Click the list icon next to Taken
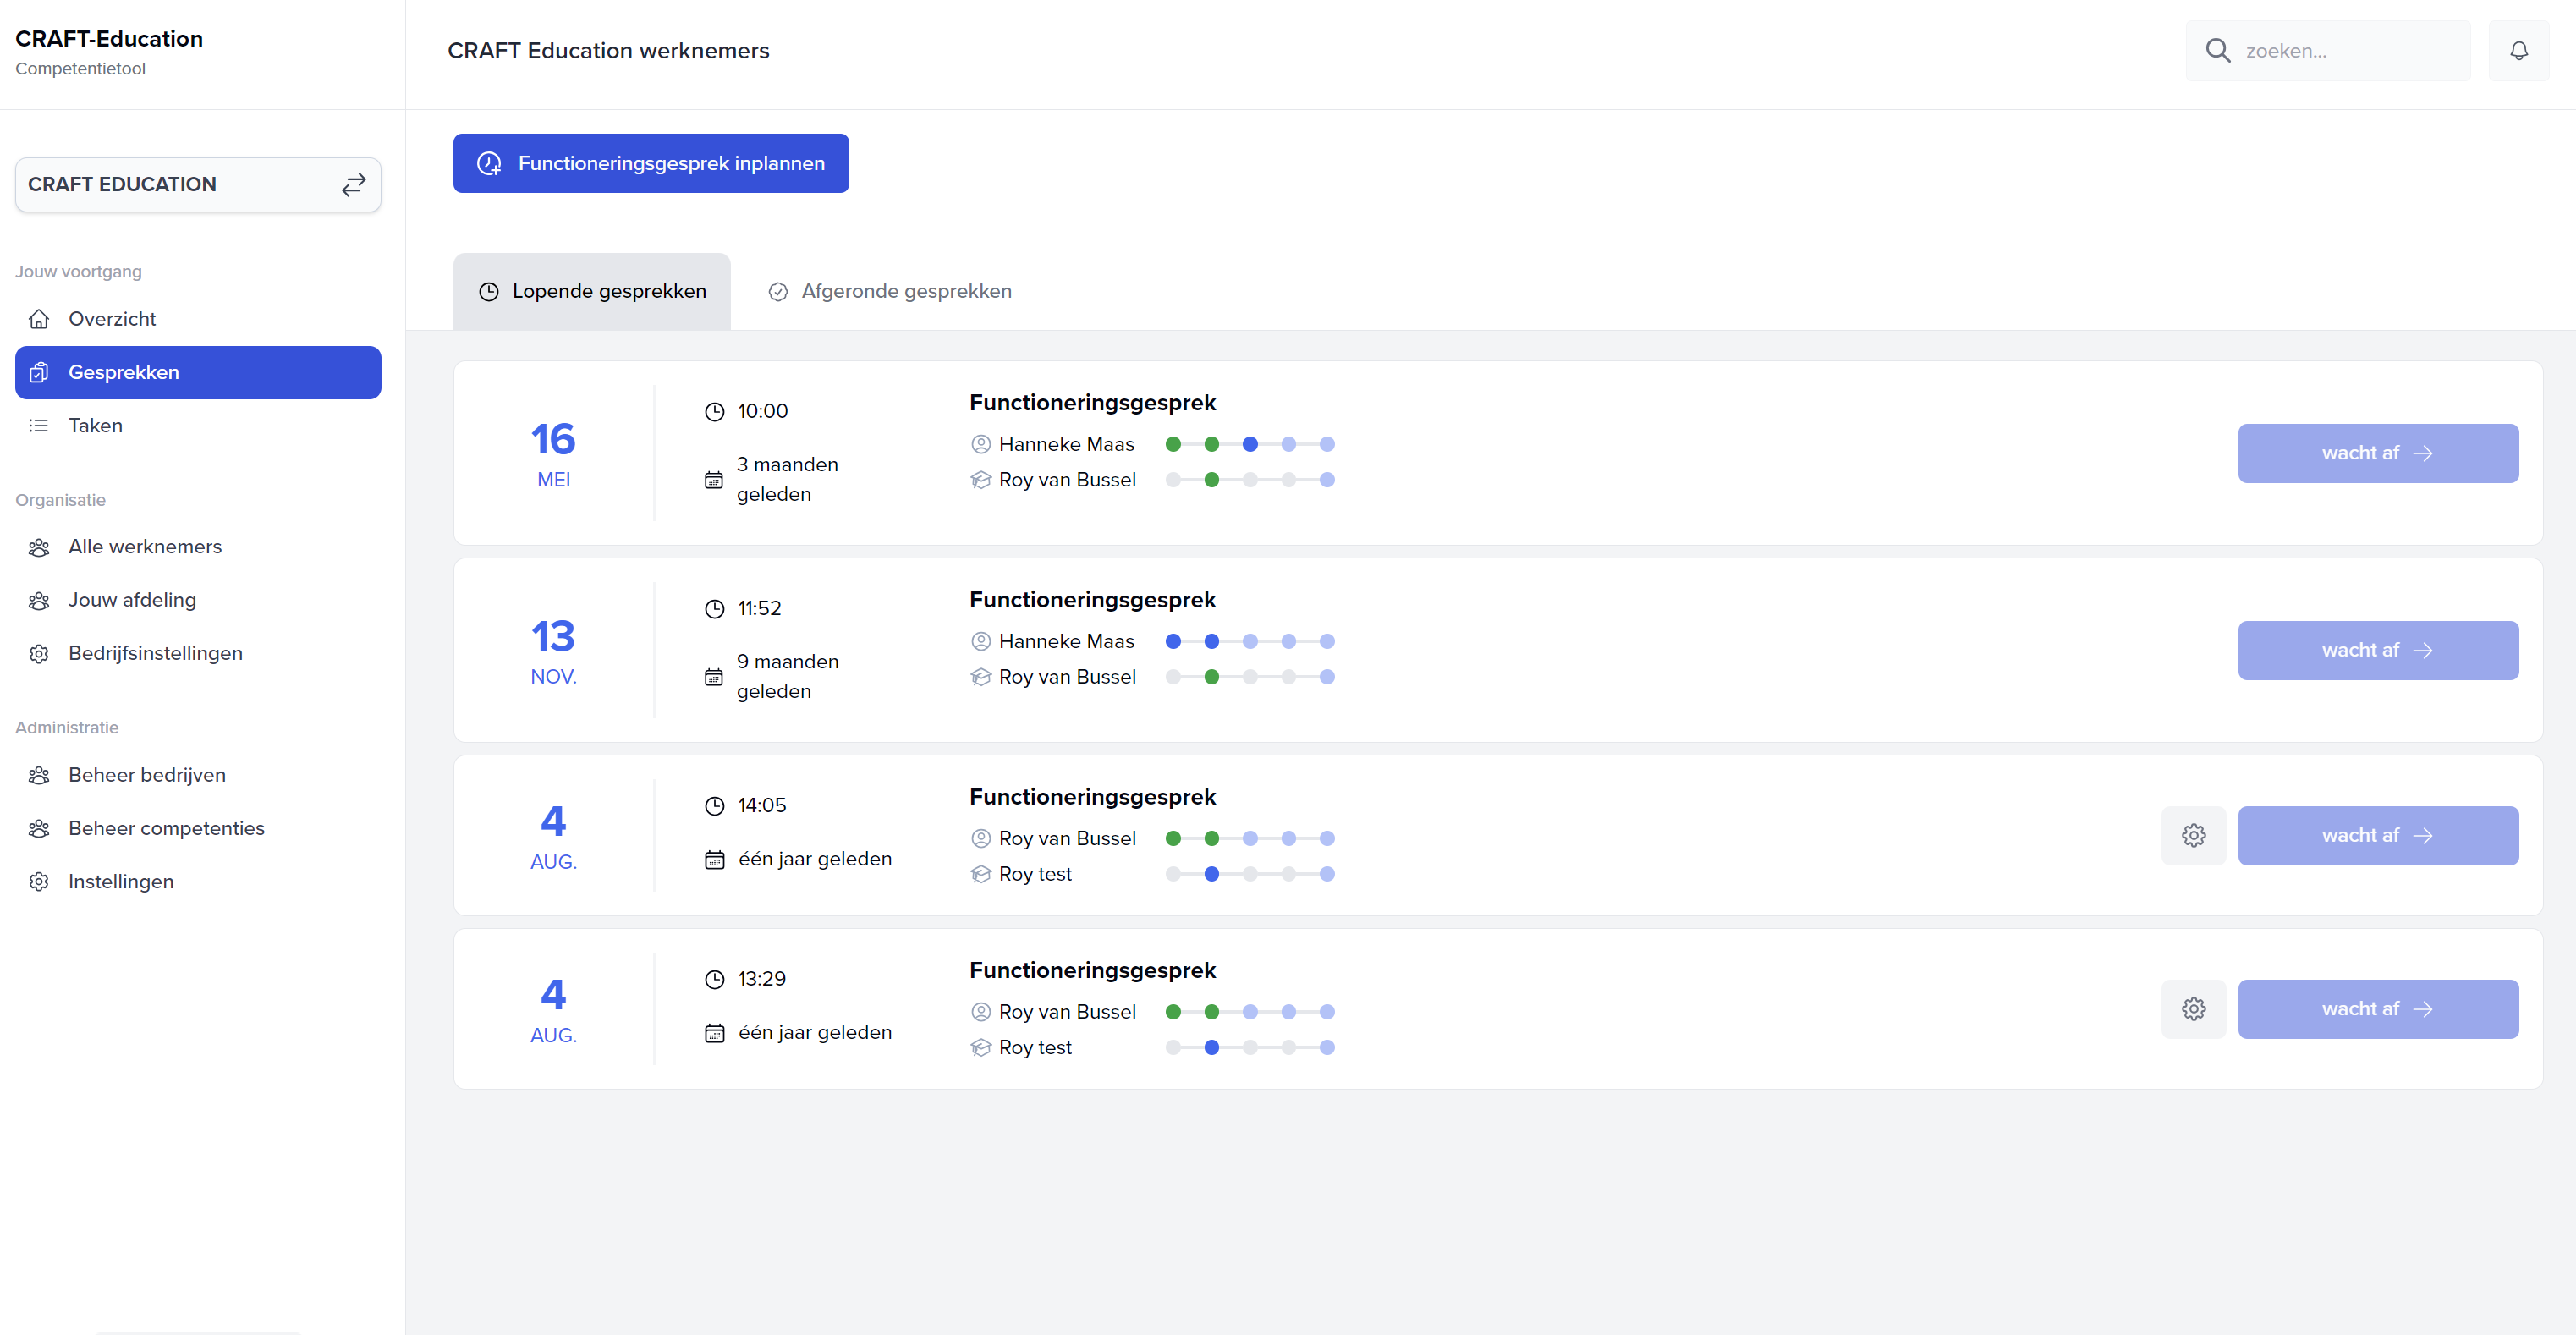Viewport: 2576px width, 1335px height. click(39, 426)
